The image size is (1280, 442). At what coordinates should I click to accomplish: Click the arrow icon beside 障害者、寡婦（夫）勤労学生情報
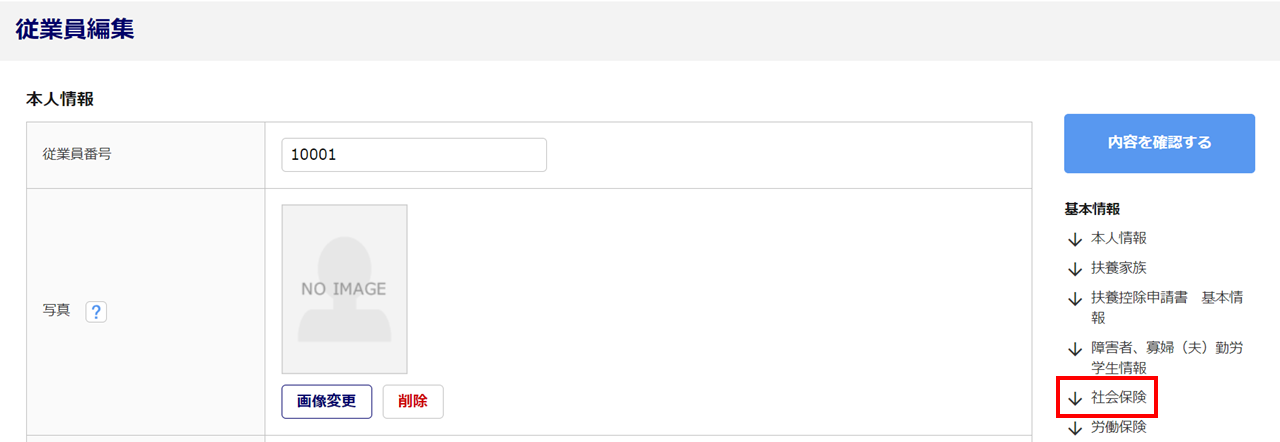(x=1075, y=349)
